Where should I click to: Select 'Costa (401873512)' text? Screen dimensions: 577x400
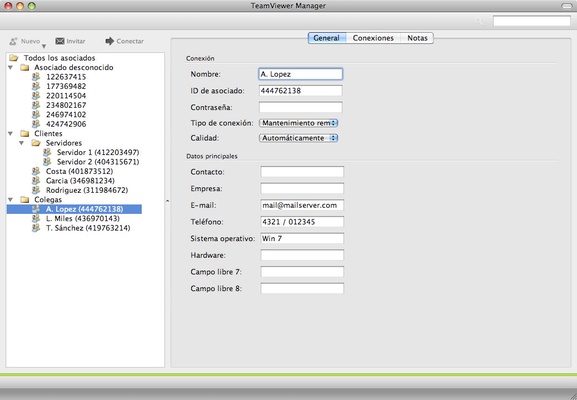pos(79,171)
